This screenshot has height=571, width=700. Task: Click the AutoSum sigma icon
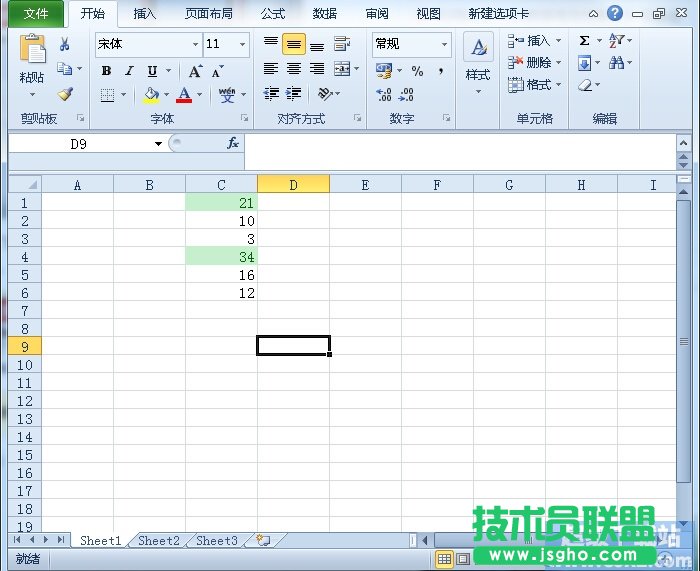click(584, 41)
